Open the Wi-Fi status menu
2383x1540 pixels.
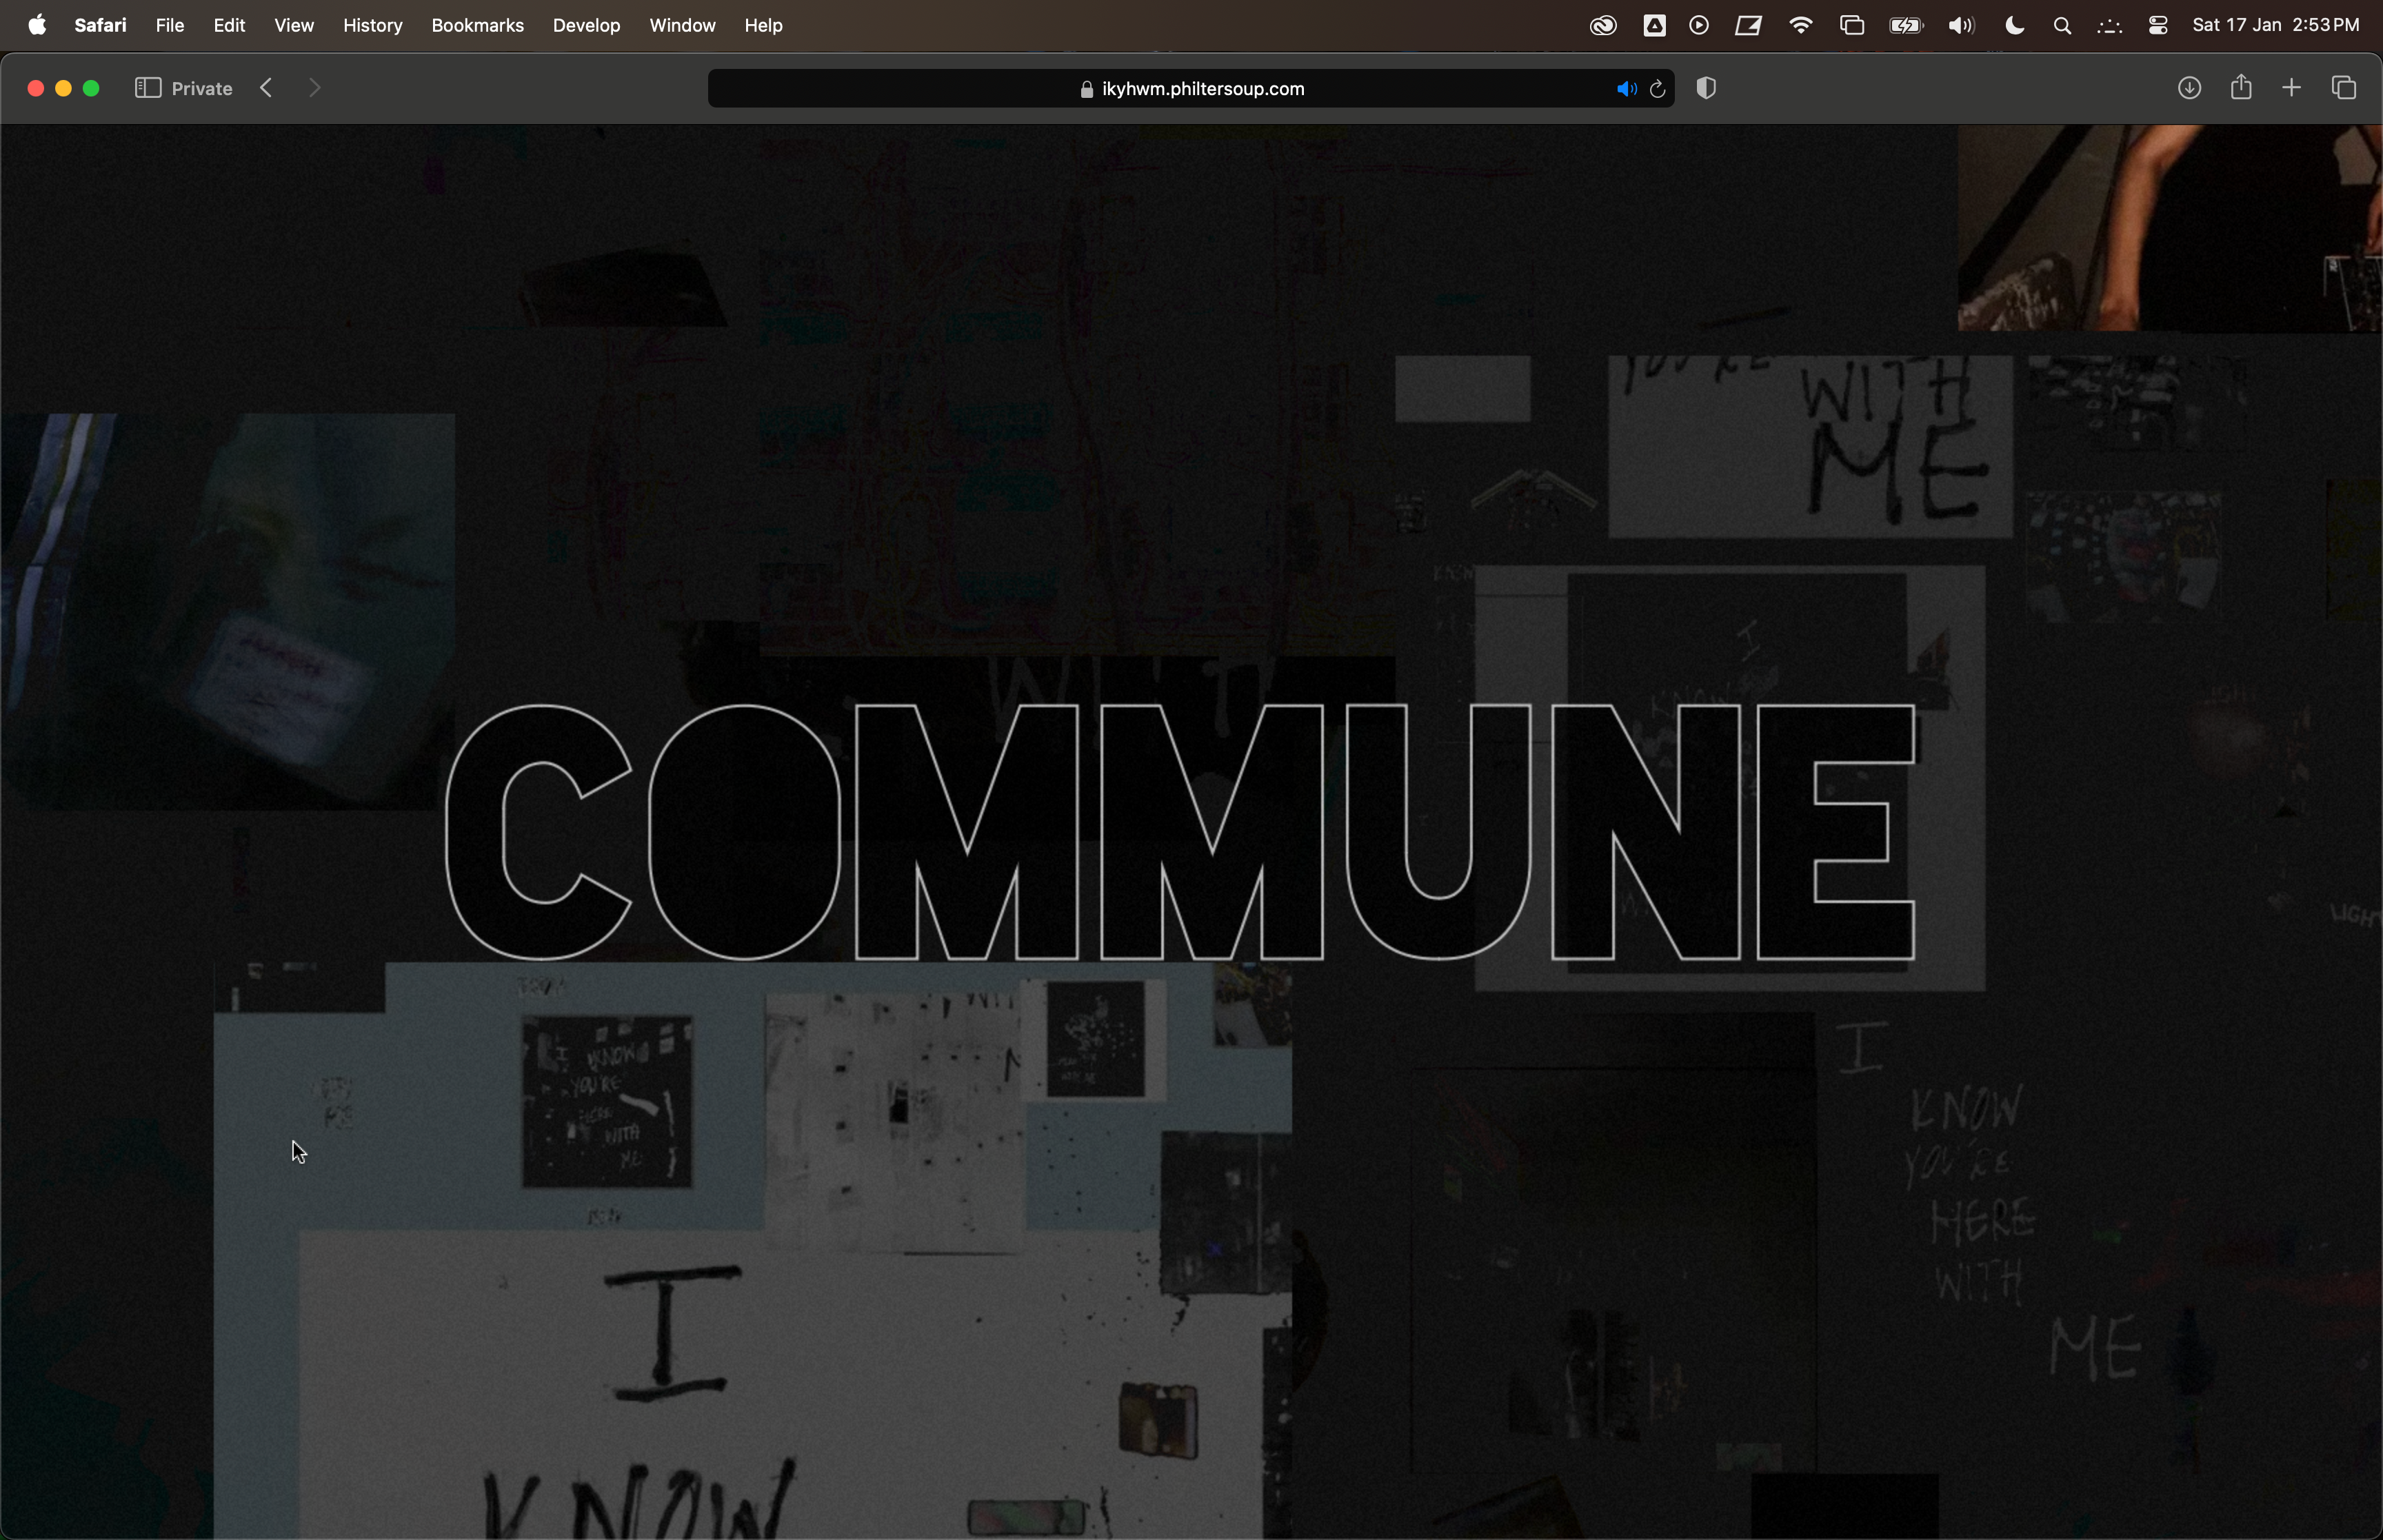point(1800,25)
